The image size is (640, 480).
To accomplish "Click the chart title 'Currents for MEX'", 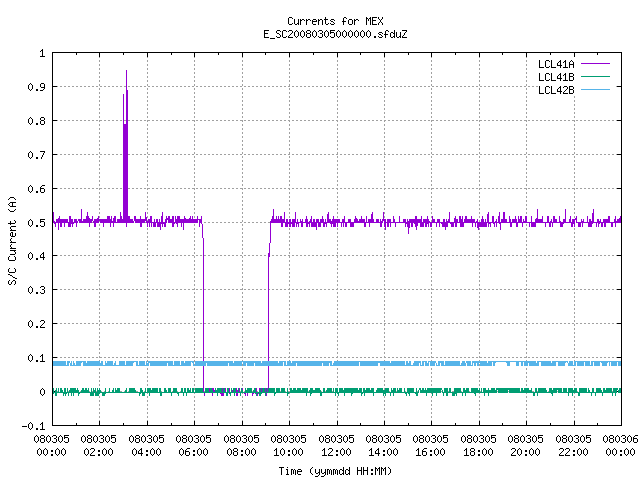I will 335,21.
